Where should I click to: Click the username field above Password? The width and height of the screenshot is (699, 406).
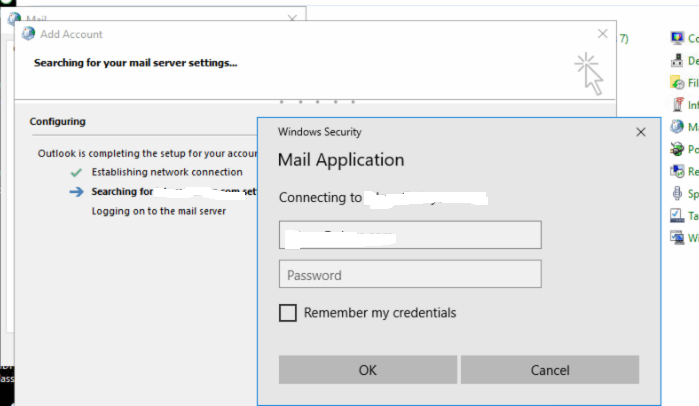coord(410,235)
